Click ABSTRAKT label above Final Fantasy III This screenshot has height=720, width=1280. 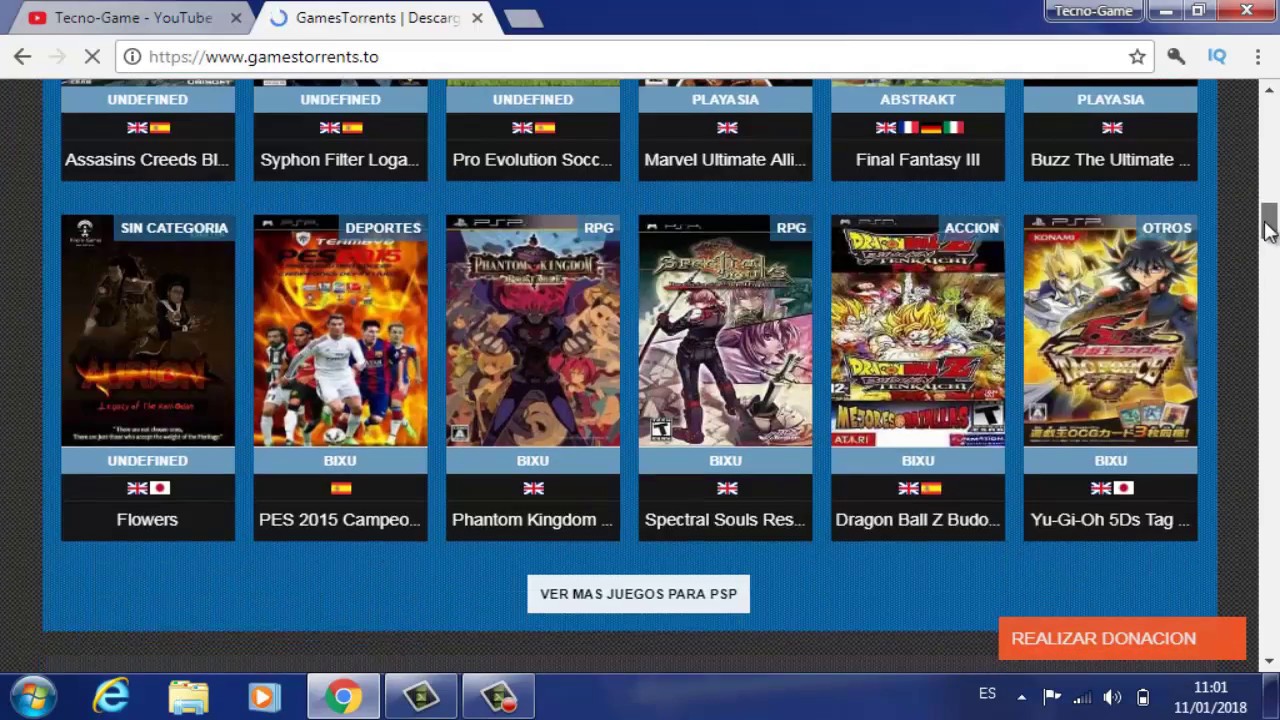pyautogui.click(x=918, y=99)
